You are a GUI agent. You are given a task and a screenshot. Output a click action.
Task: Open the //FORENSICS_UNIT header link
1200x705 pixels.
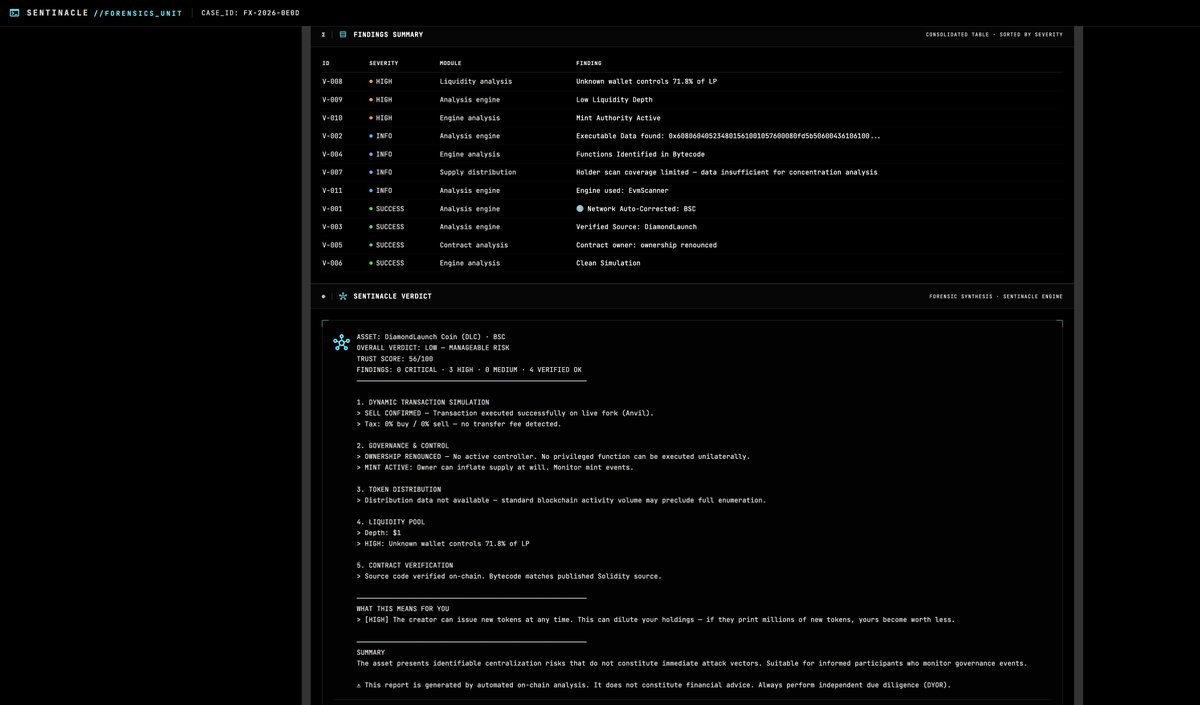[139, 12]
